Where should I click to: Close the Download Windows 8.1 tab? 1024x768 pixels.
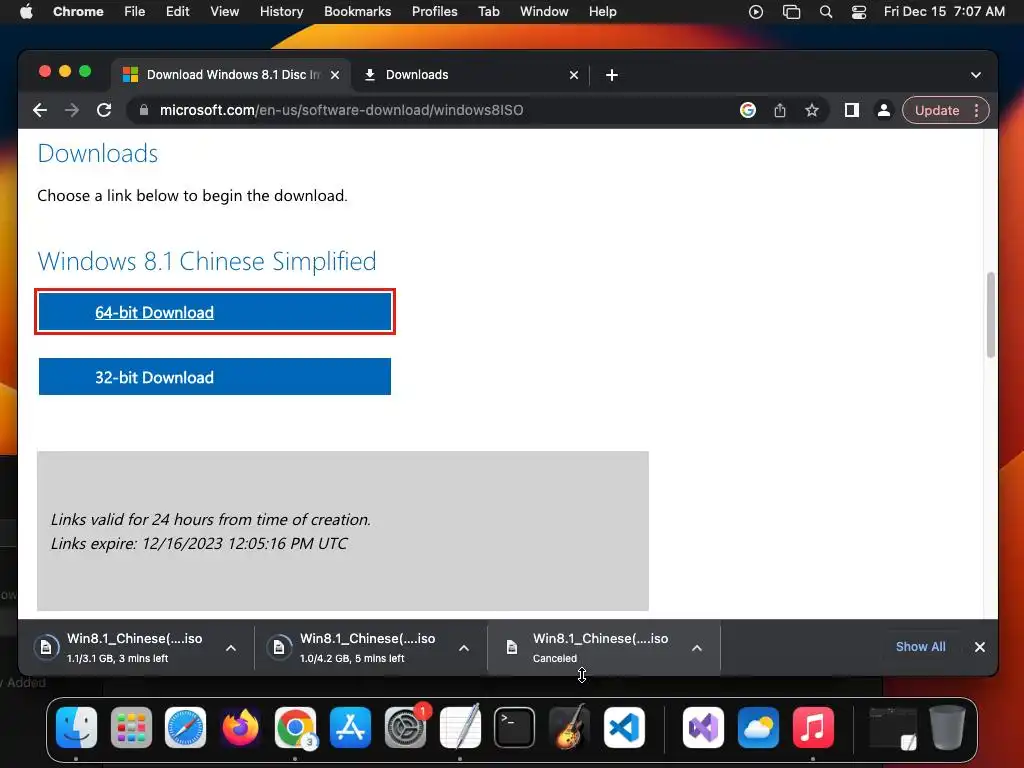point(334,75)
